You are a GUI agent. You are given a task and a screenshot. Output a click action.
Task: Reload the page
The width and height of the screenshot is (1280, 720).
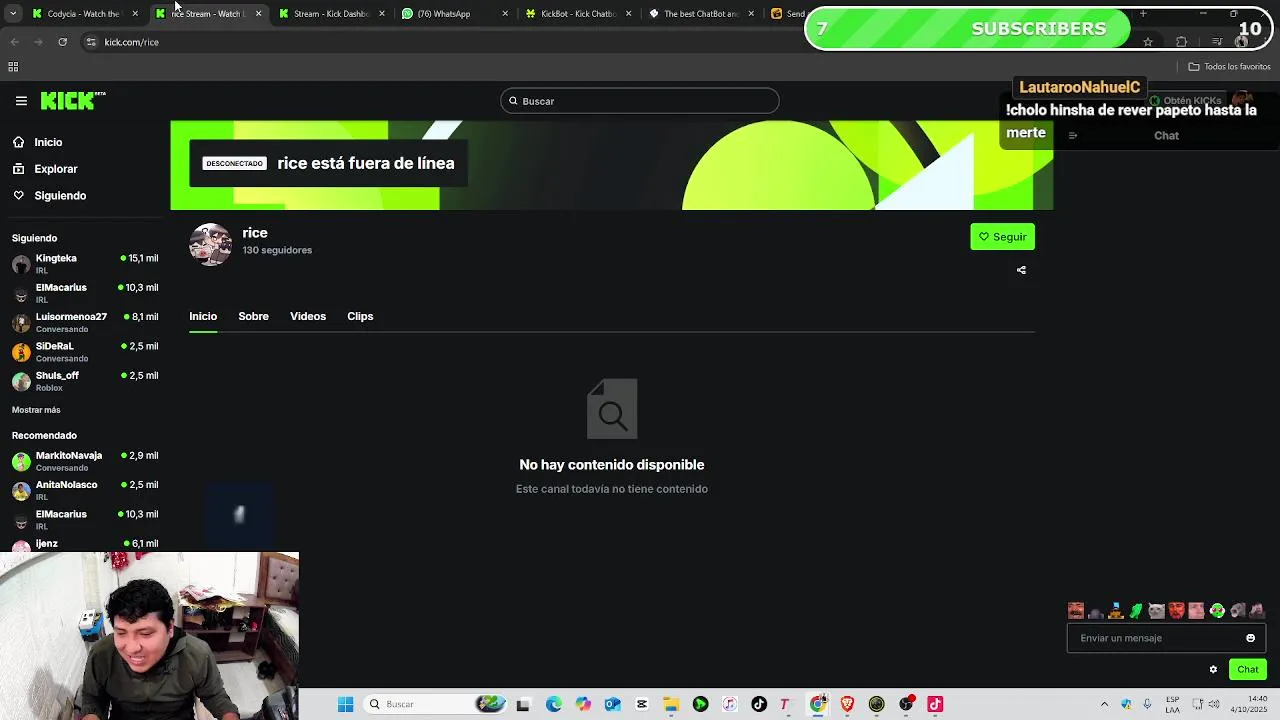(62, 42)
